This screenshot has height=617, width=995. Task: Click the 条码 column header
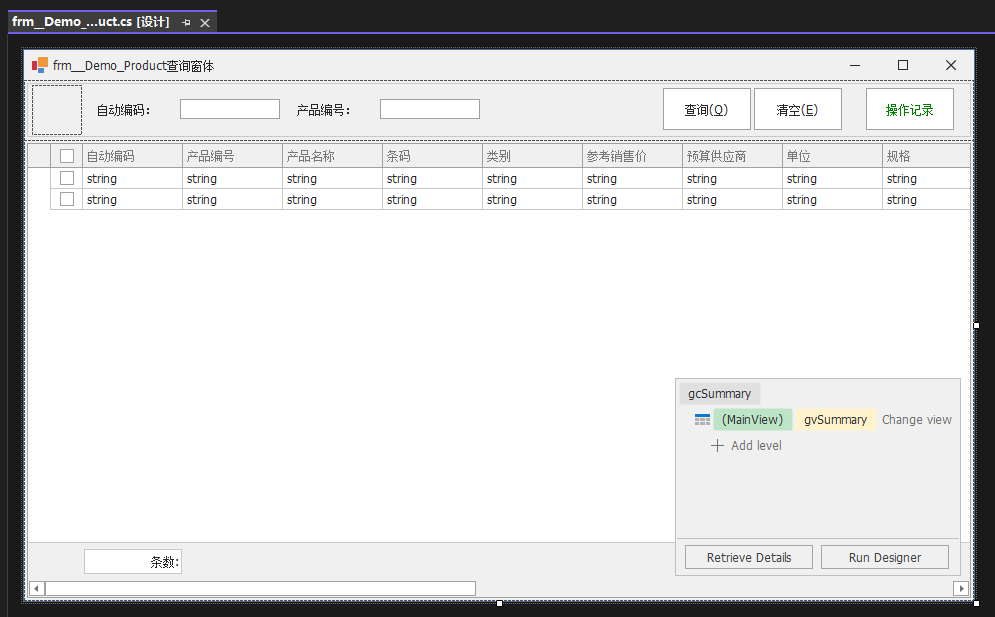point(432,156)
